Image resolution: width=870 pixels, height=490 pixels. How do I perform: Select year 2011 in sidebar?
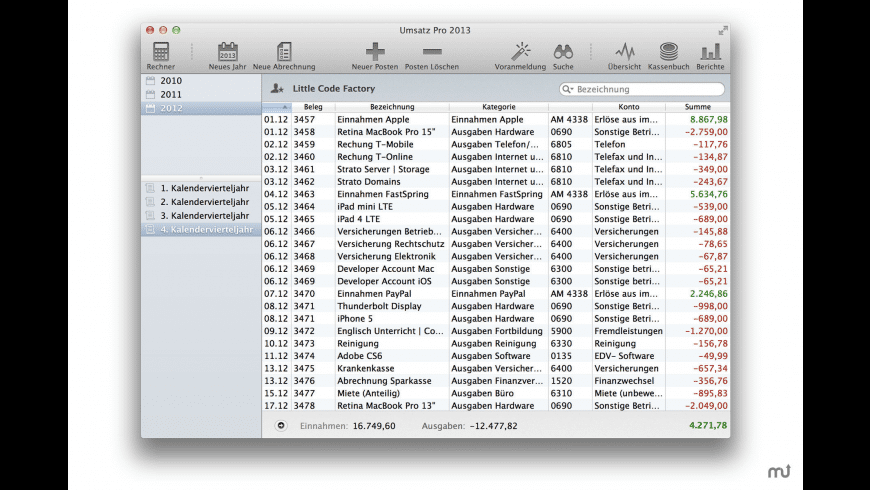(x=201, y=94)
